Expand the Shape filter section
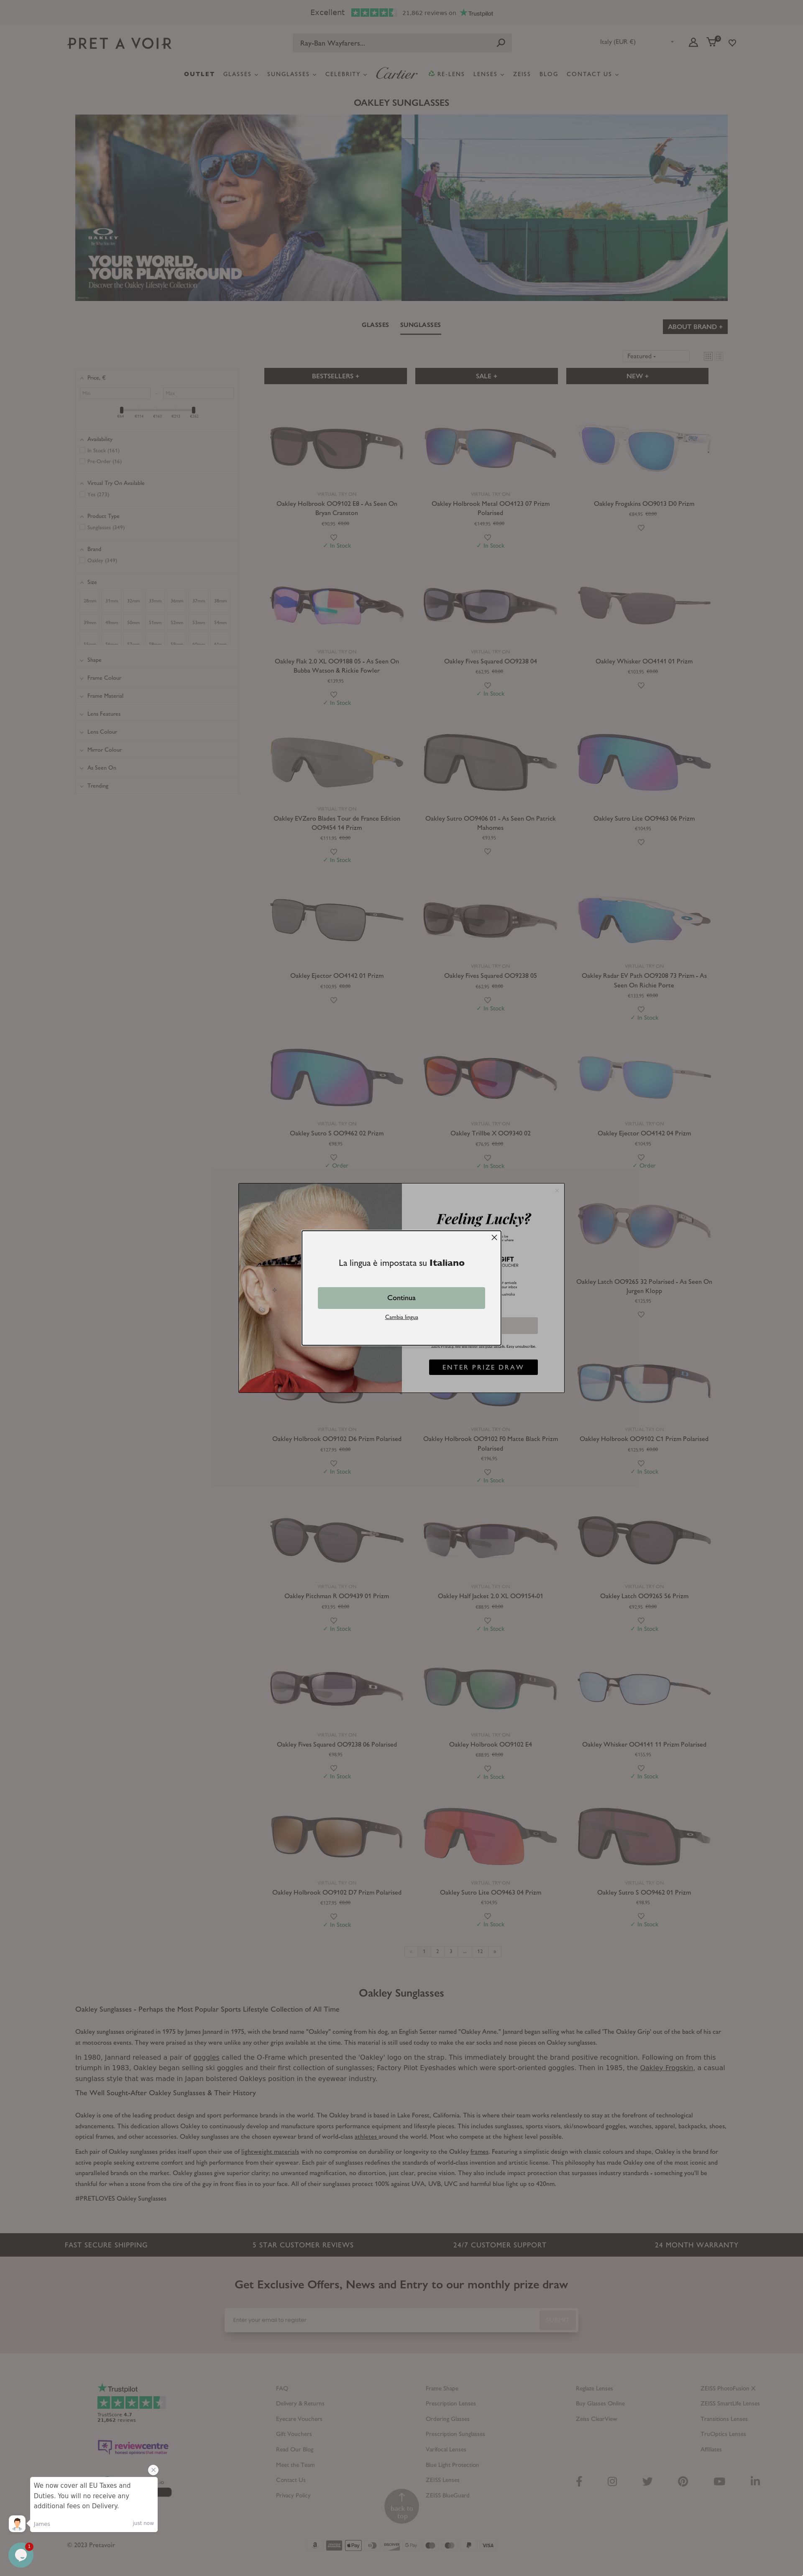 click(x=94, y=660)
